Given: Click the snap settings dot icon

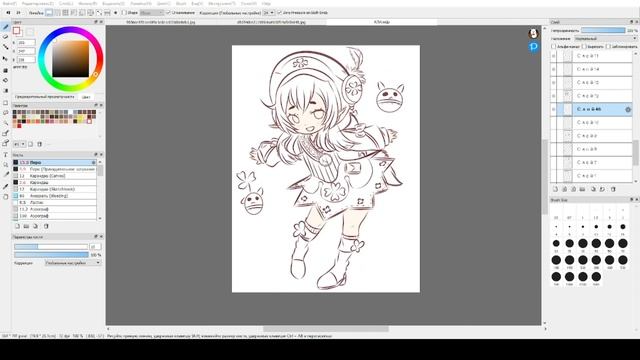Looking at the screenshot, I should tap(116, 13).
